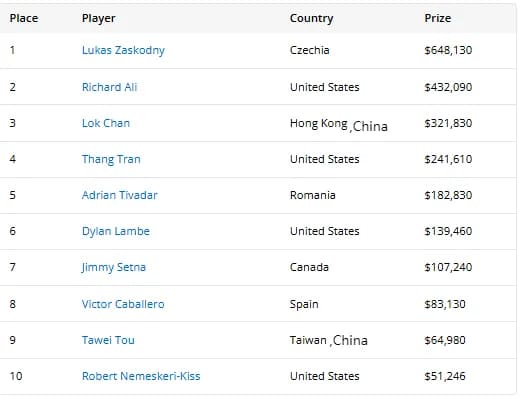Open Lukas Zaskodny player link
Image resolution: width=522 pixels, height=399 pixels.
click(123, 50)
